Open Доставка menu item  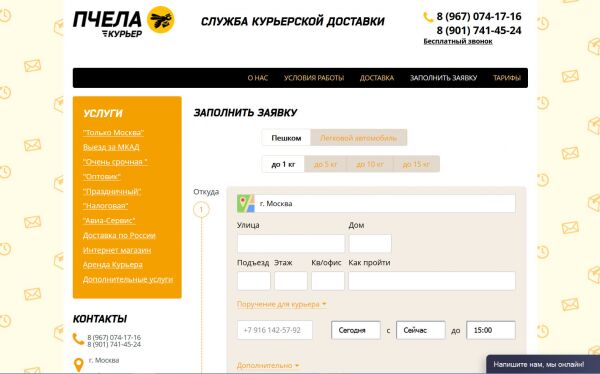point(377,78)
